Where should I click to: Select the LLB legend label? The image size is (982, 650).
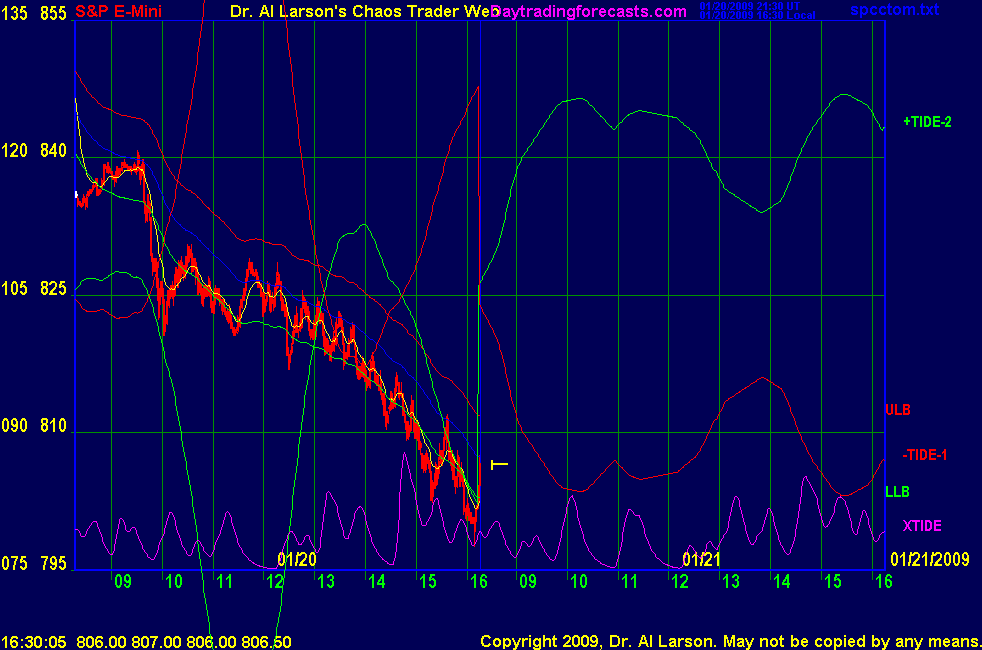pos(897,492)
